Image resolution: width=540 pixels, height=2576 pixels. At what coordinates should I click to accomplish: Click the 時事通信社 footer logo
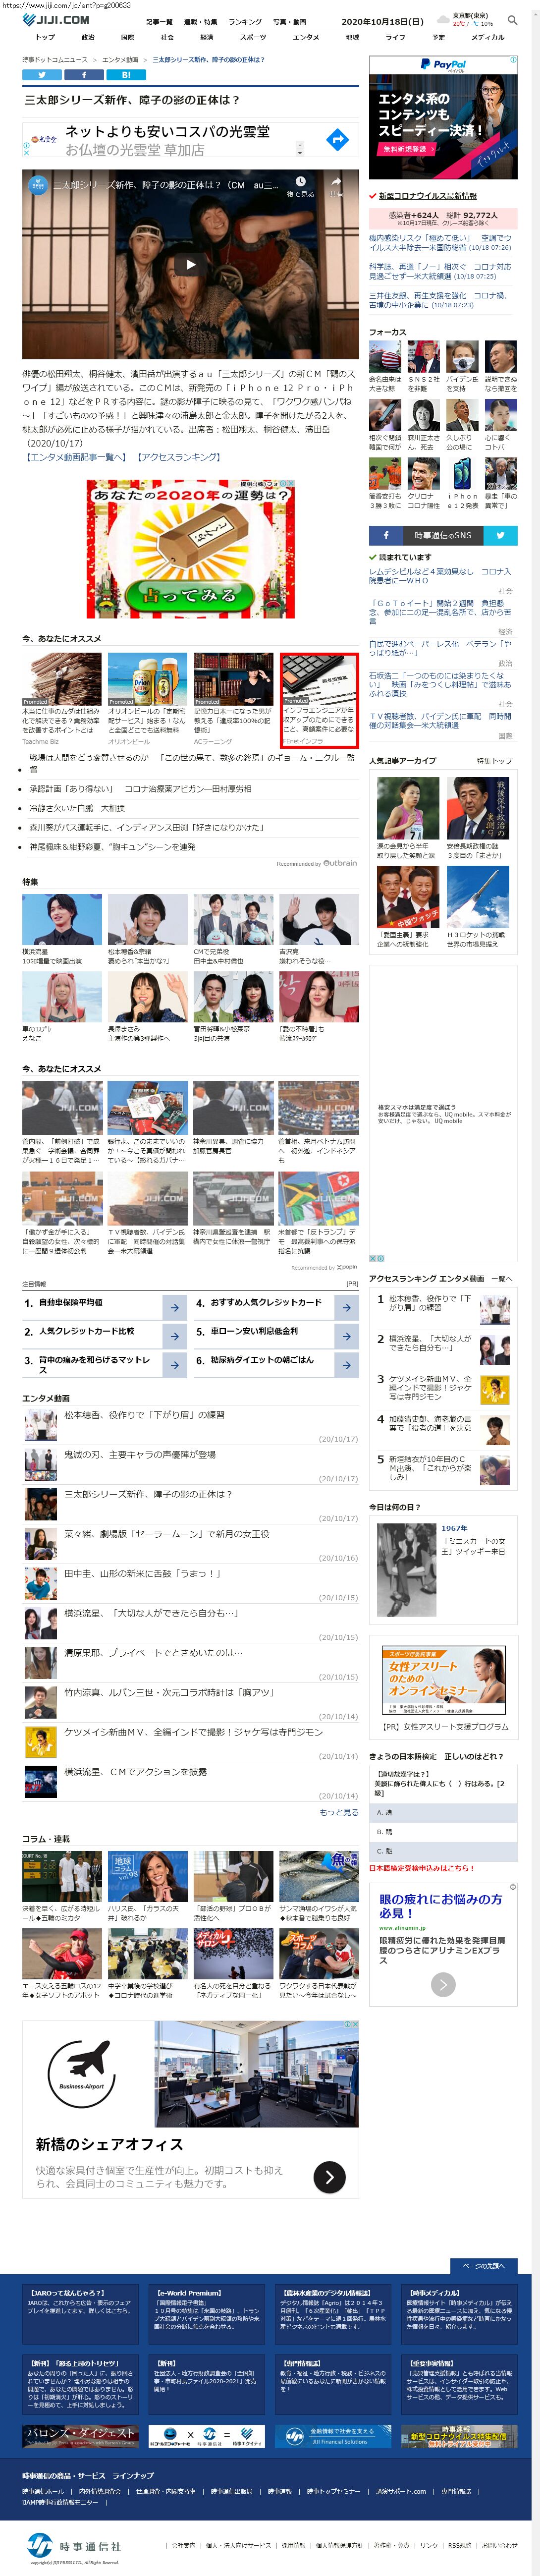[73, 2545]
